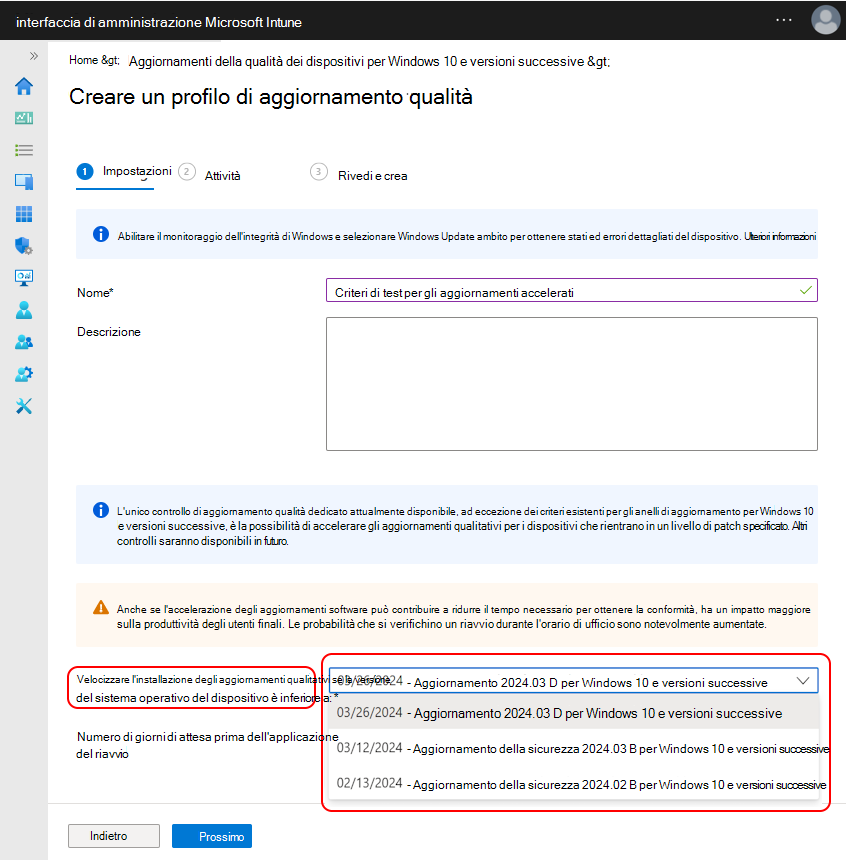Choose 03/12/2024 sicurezza 2024.03 B option
The image size is (846, 860).
573,749
